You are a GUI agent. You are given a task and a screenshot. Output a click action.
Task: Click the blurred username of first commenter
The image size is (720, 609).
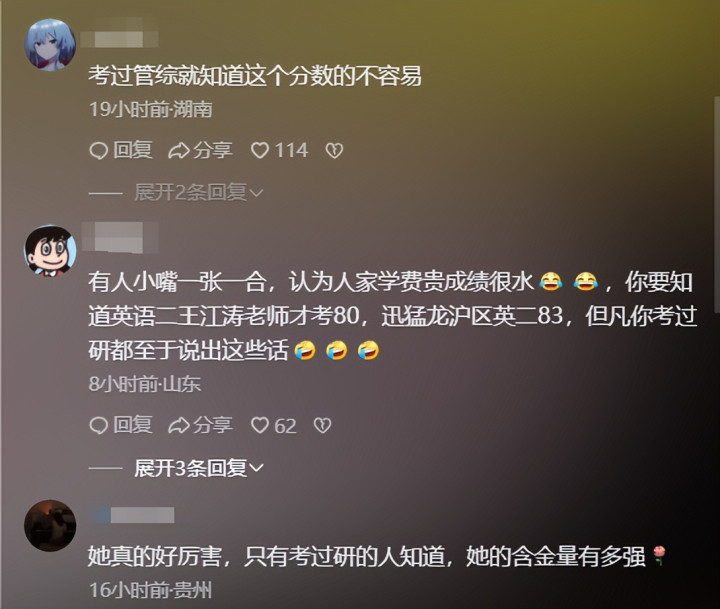(119, 39)
